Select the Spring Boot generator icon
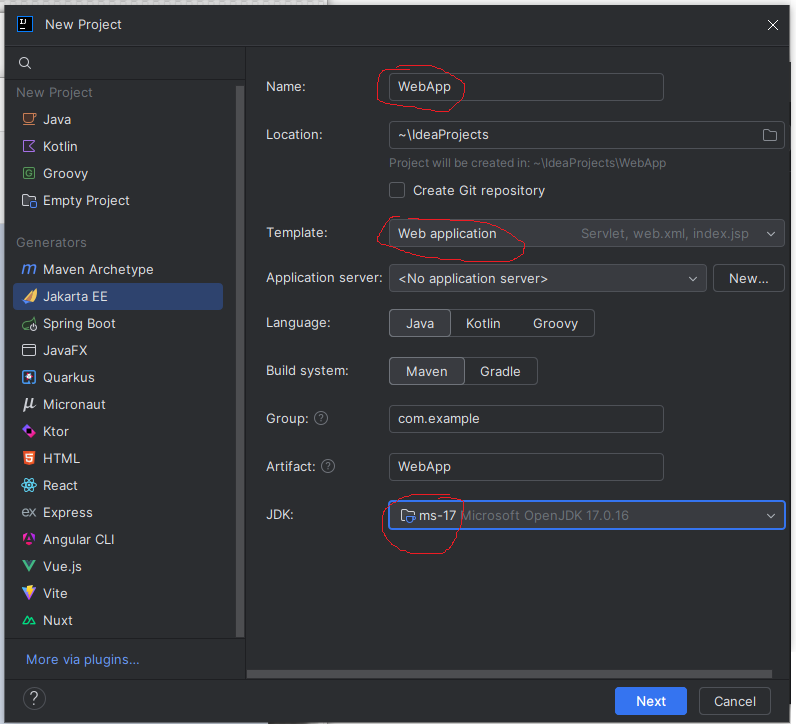 pyautogui.click(x=28, y=324)
